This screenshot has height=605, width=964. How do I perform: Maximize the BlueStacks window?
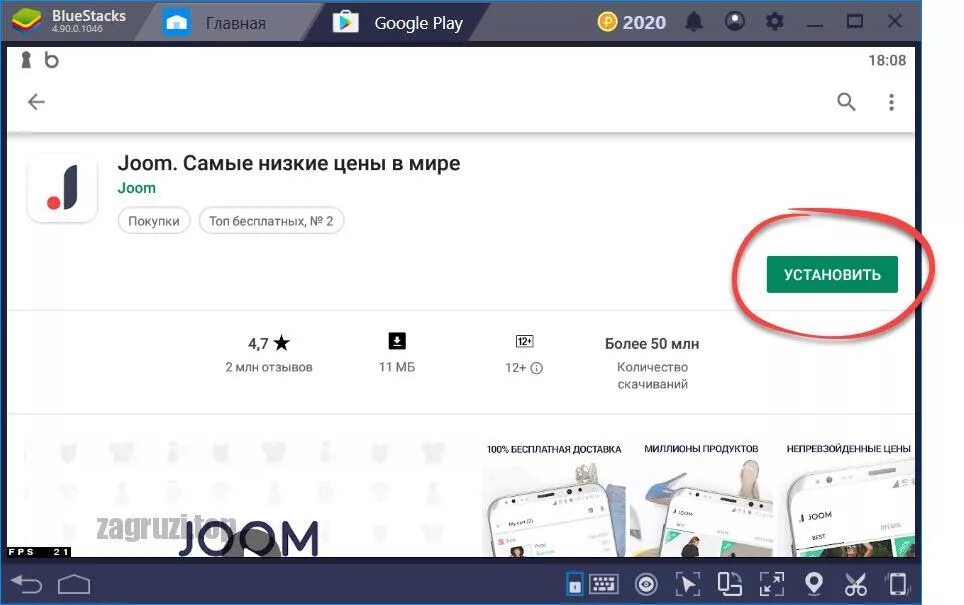point(855,22)
